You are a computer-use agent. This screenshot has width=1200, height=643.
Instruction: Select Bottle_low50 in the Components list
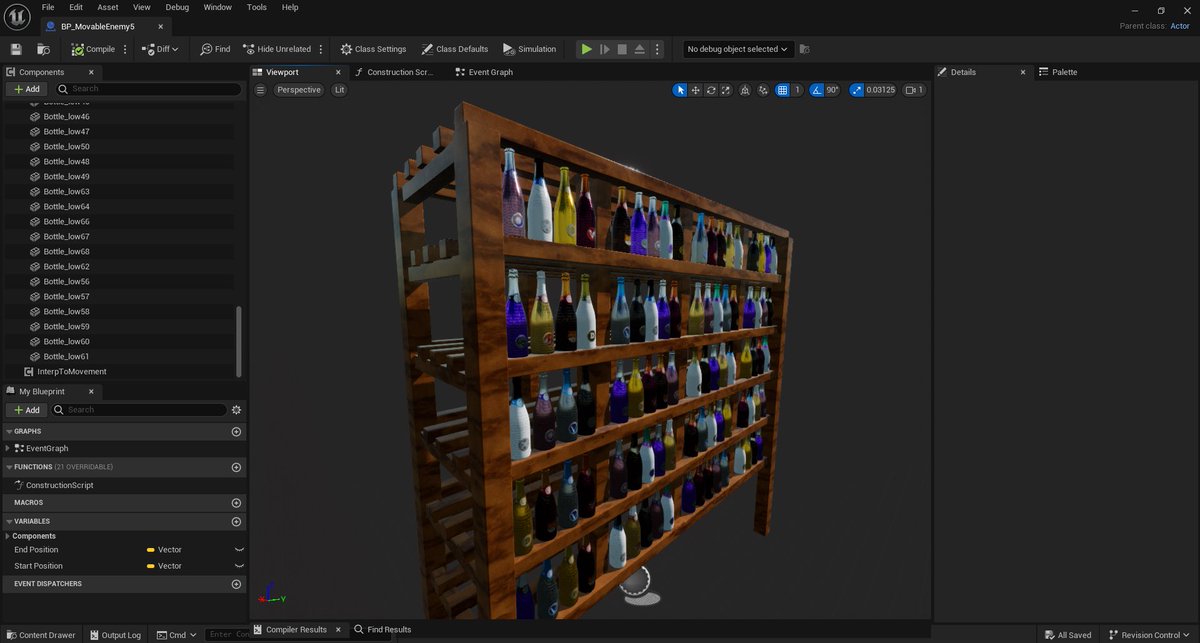click(x=66, y=146)
